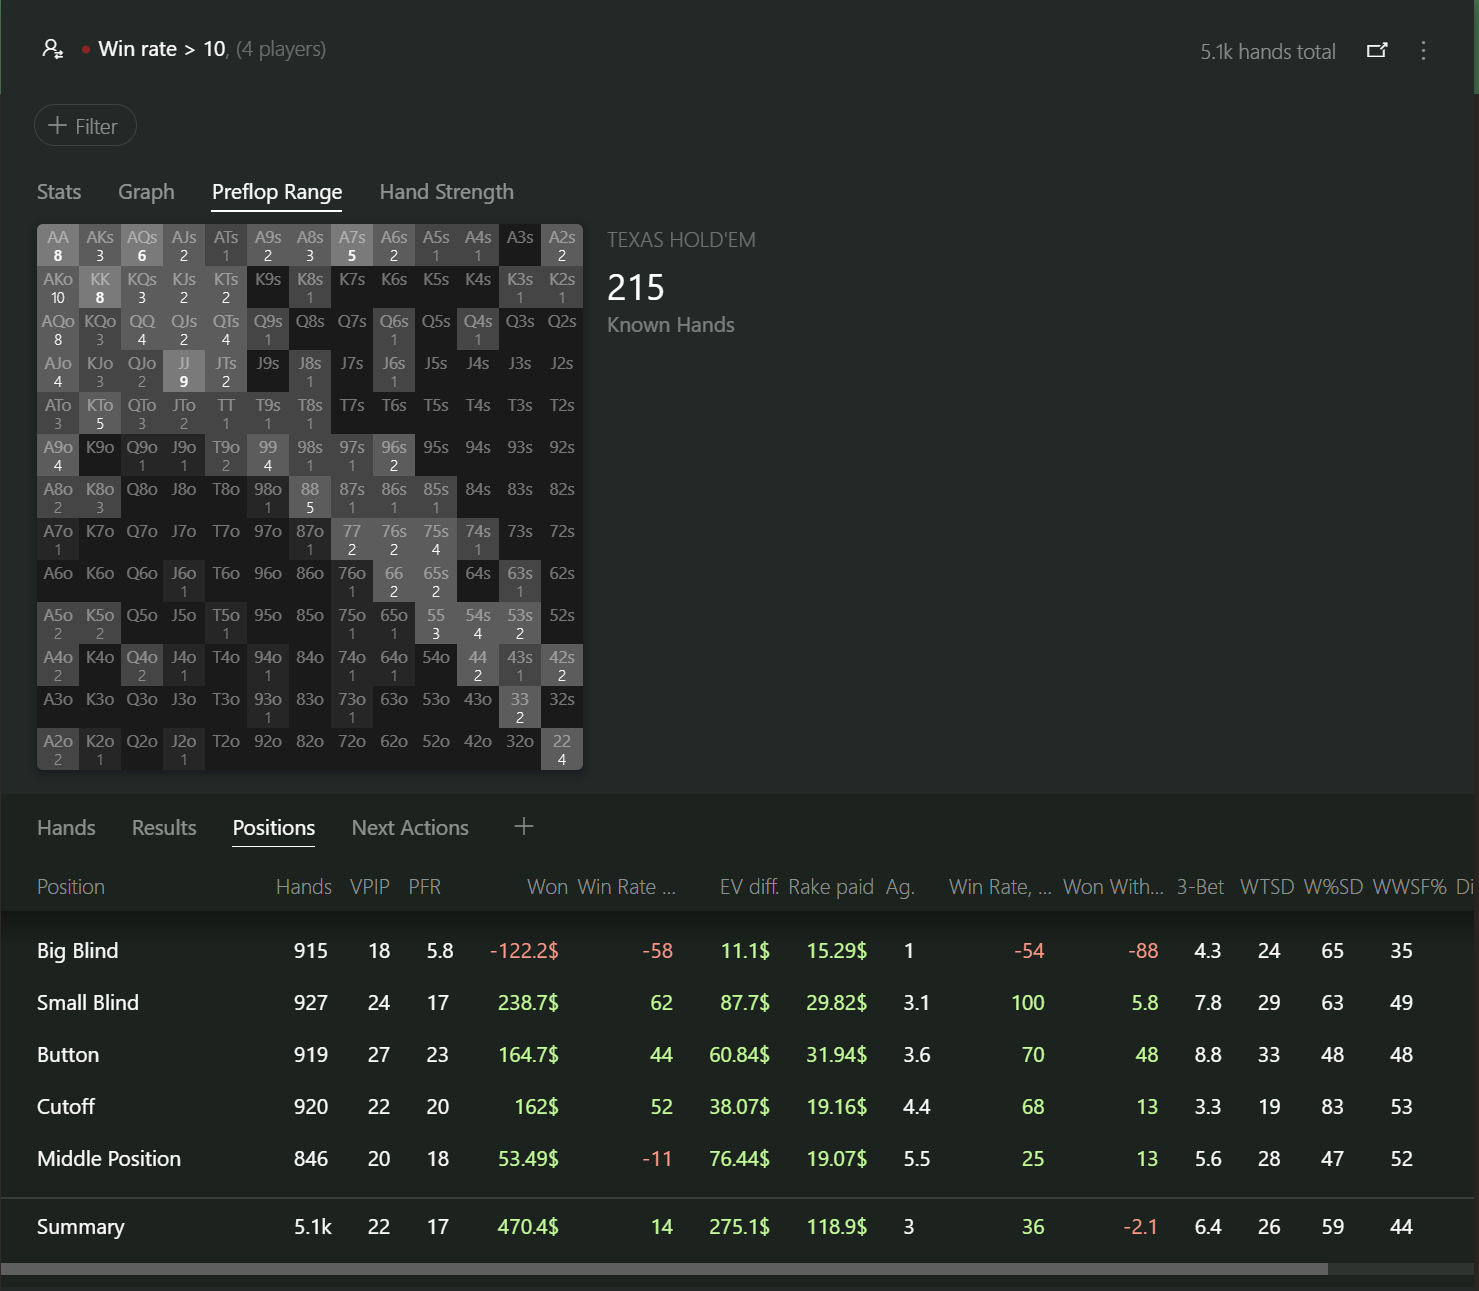The height and width of the screenshot is (1291, 1479).
Task: Sort by EV diff. column header
Action: [749, 887]
